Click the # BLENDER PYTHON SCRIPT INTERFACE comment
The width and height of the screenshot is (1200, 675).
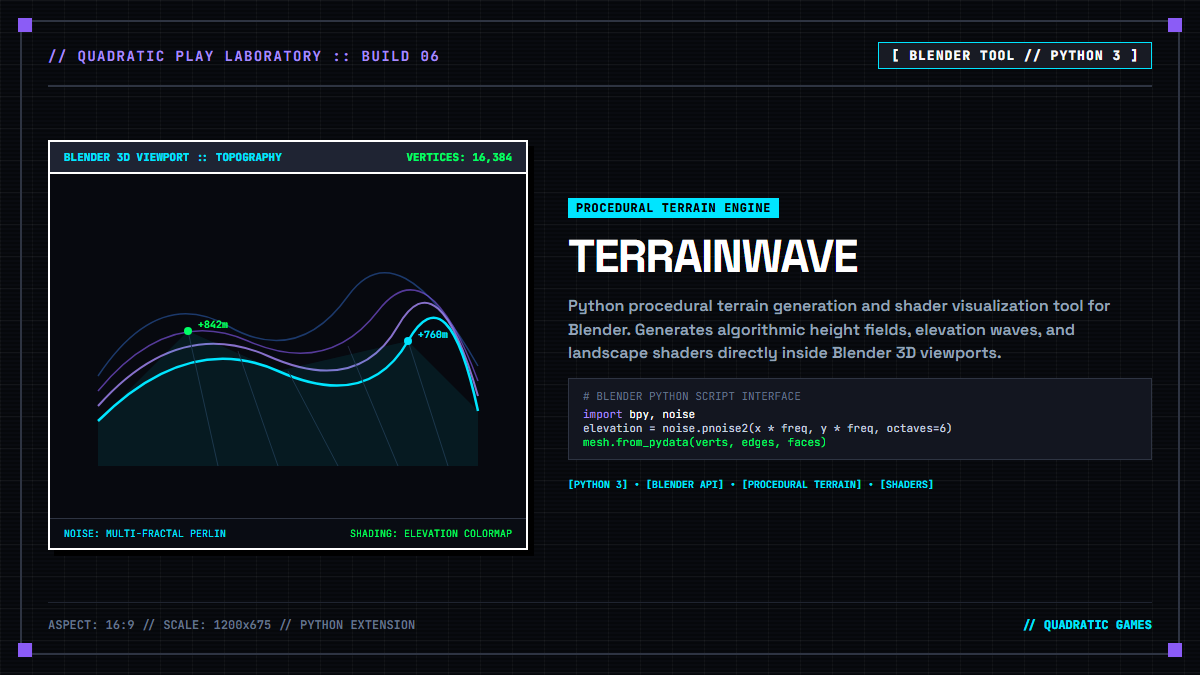692,397
